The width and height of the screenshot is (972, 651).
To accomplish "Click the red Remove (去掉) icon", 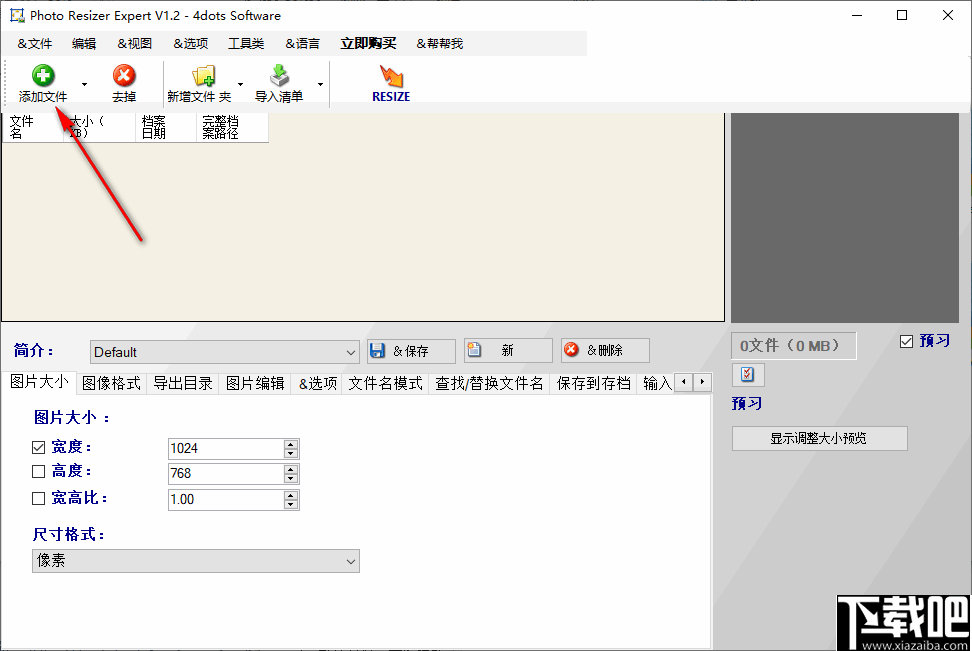I will [x=124, y=75].
